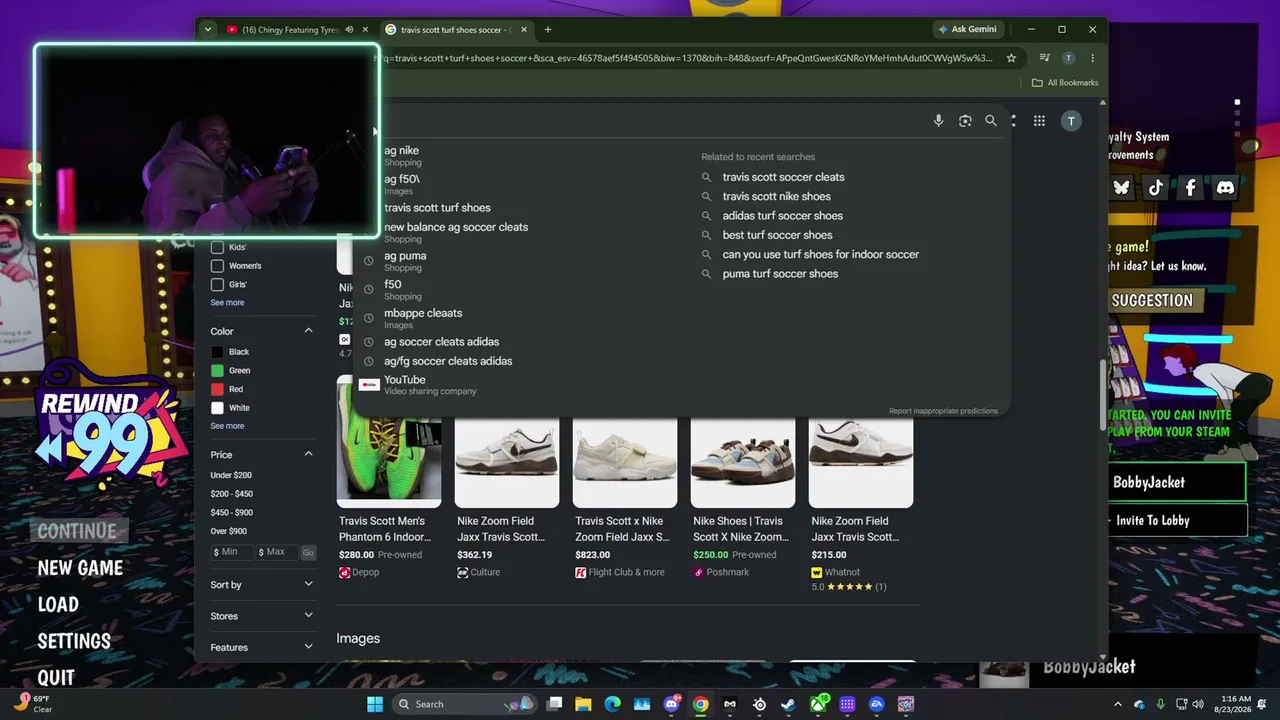1280x720 pixels.
Task: Click the price Min input field
Action: pyautogui.click(x=231, y=552)
